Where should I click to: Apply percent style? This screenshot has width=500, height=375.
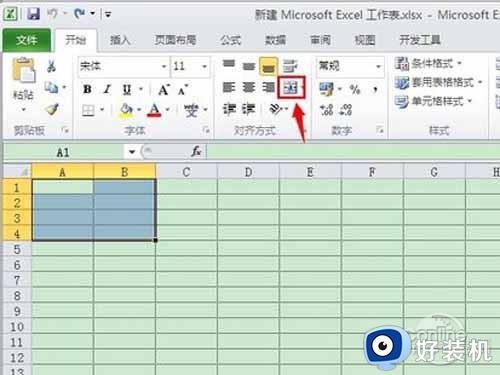tap(355, 89)
